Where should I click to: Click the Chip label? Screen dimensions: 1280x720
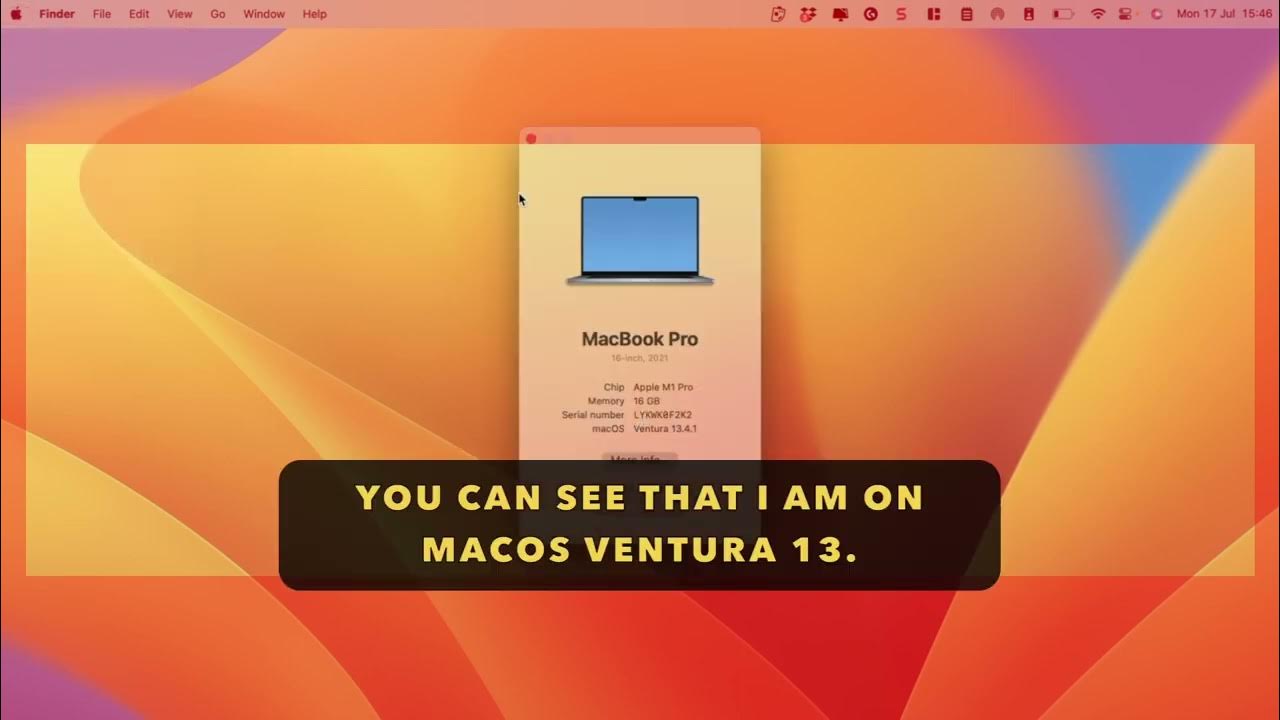point(614,387)
